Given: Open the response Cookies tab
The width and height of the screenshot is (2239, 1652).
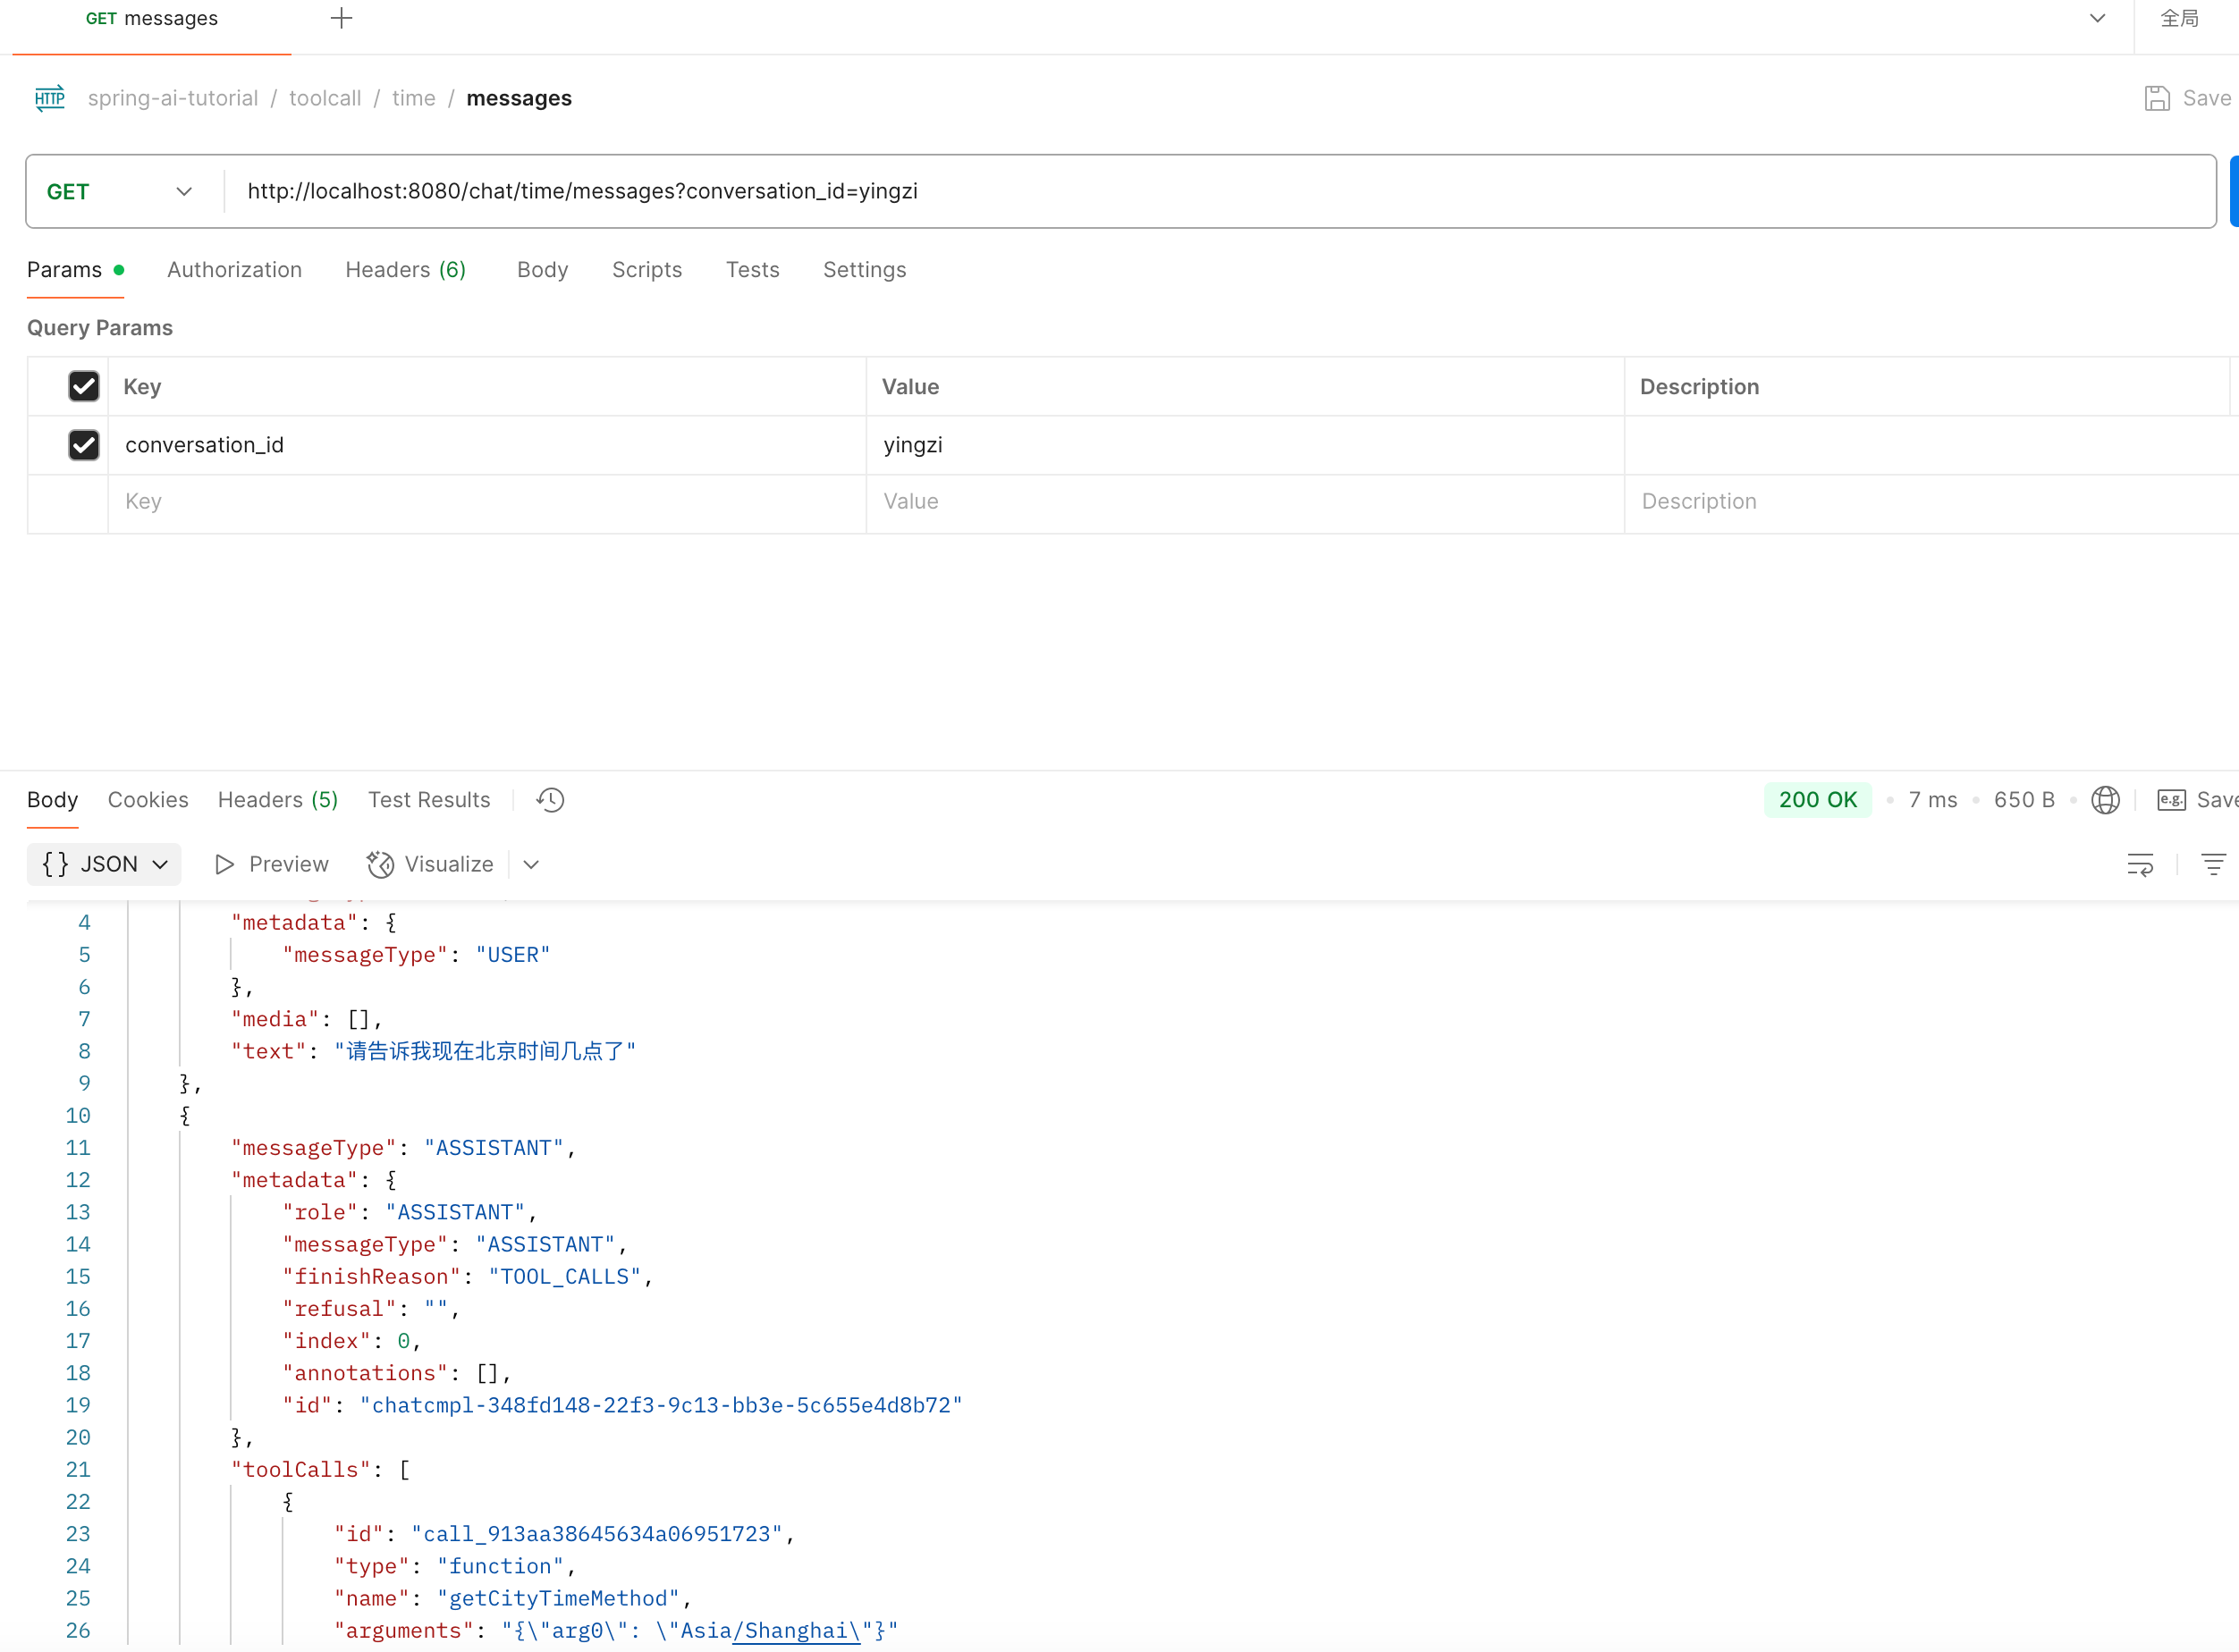Looking at the screenshot, I should coord(148,800).
